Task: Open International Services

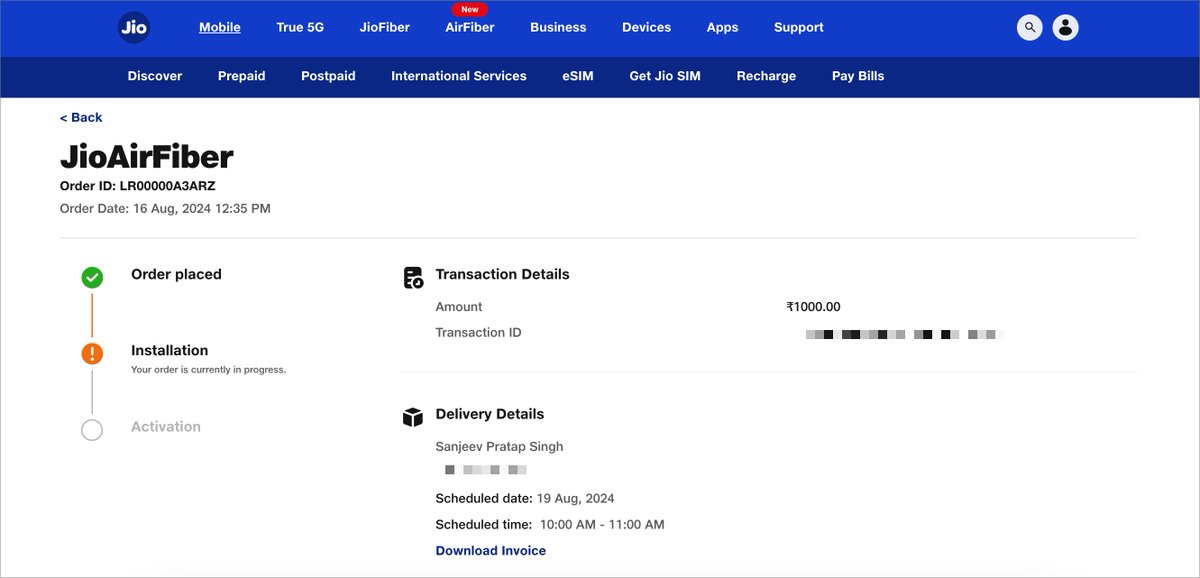Action: point(459,76)
